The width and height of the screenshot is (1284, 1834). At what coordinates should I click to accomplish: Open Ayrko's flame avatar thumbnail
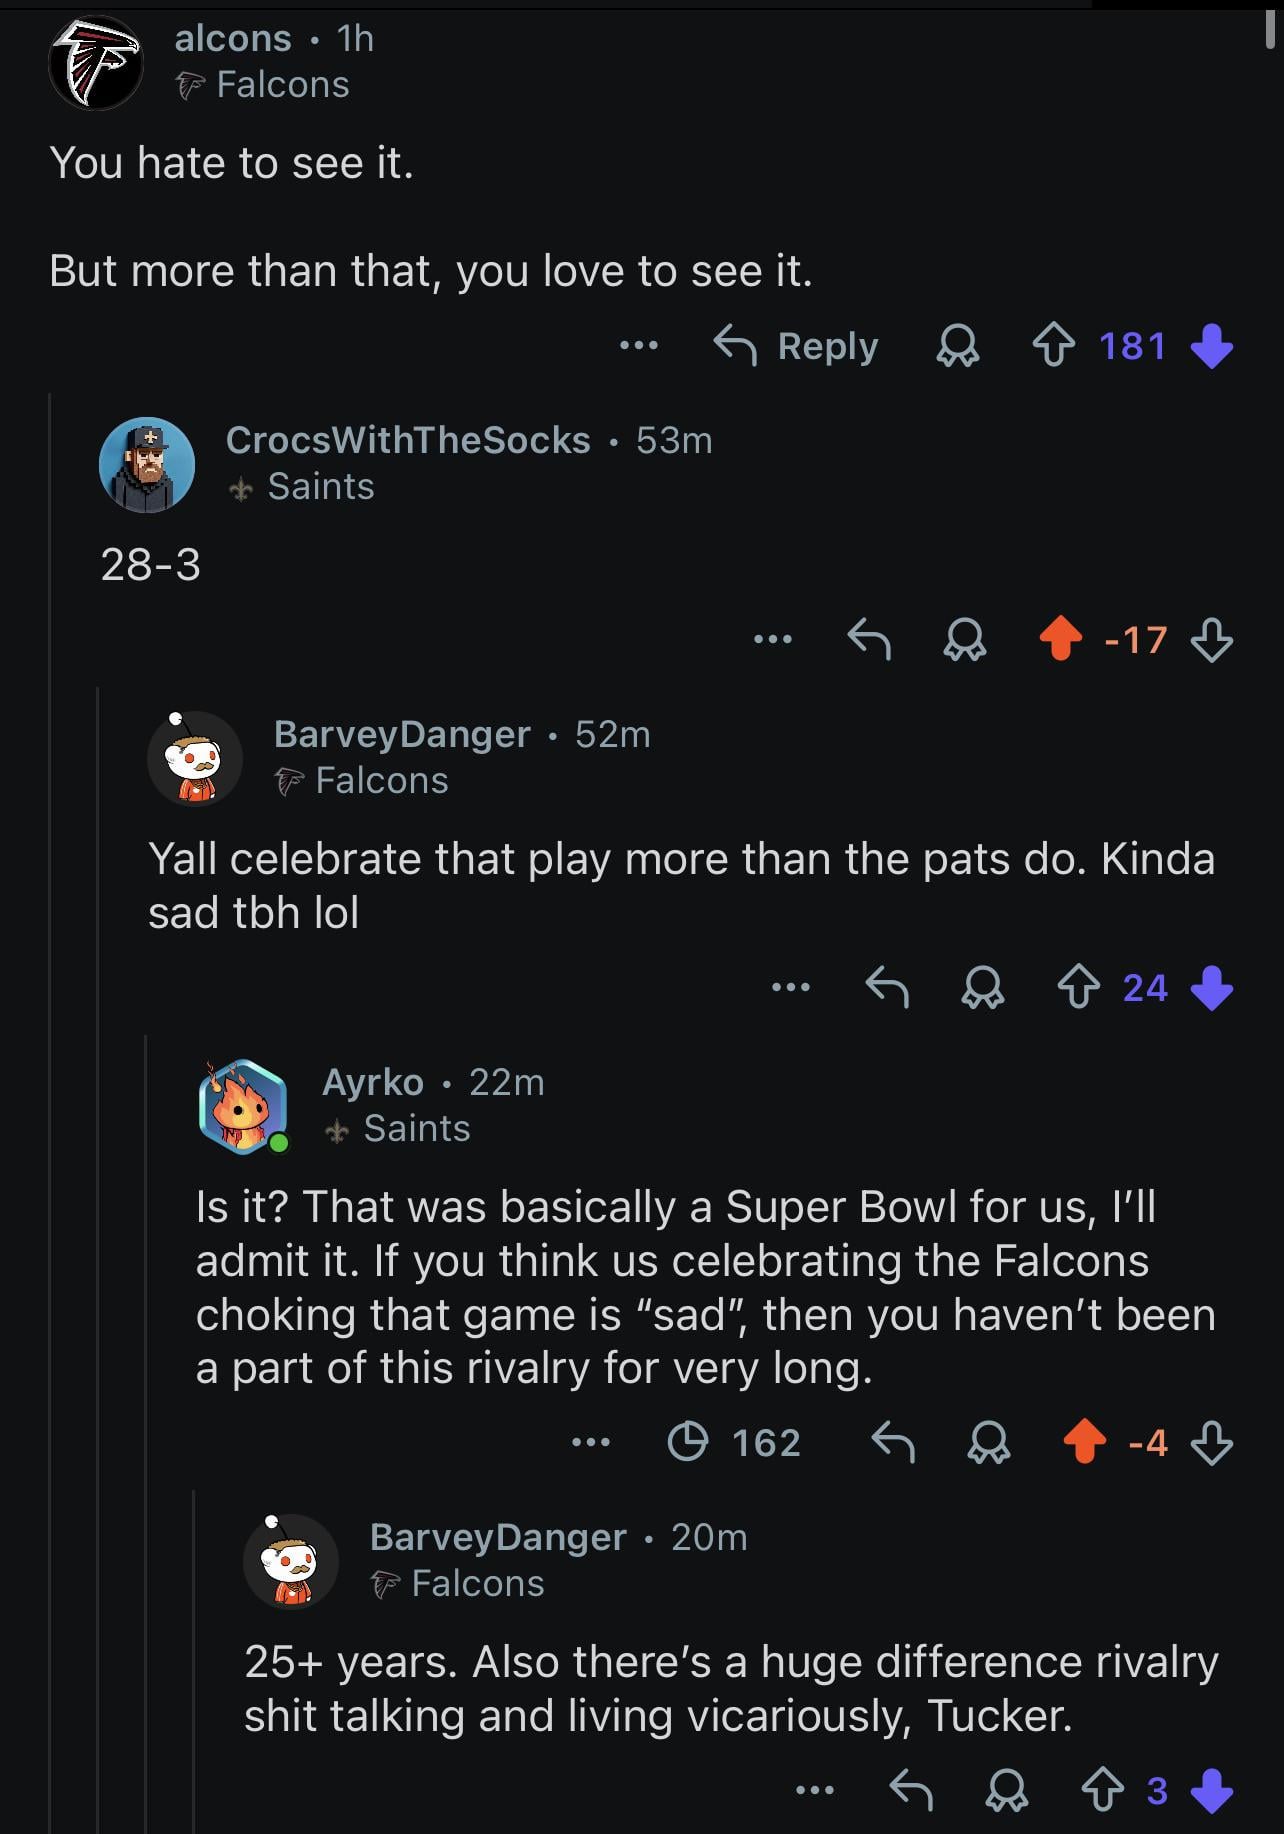(243, 1106)
